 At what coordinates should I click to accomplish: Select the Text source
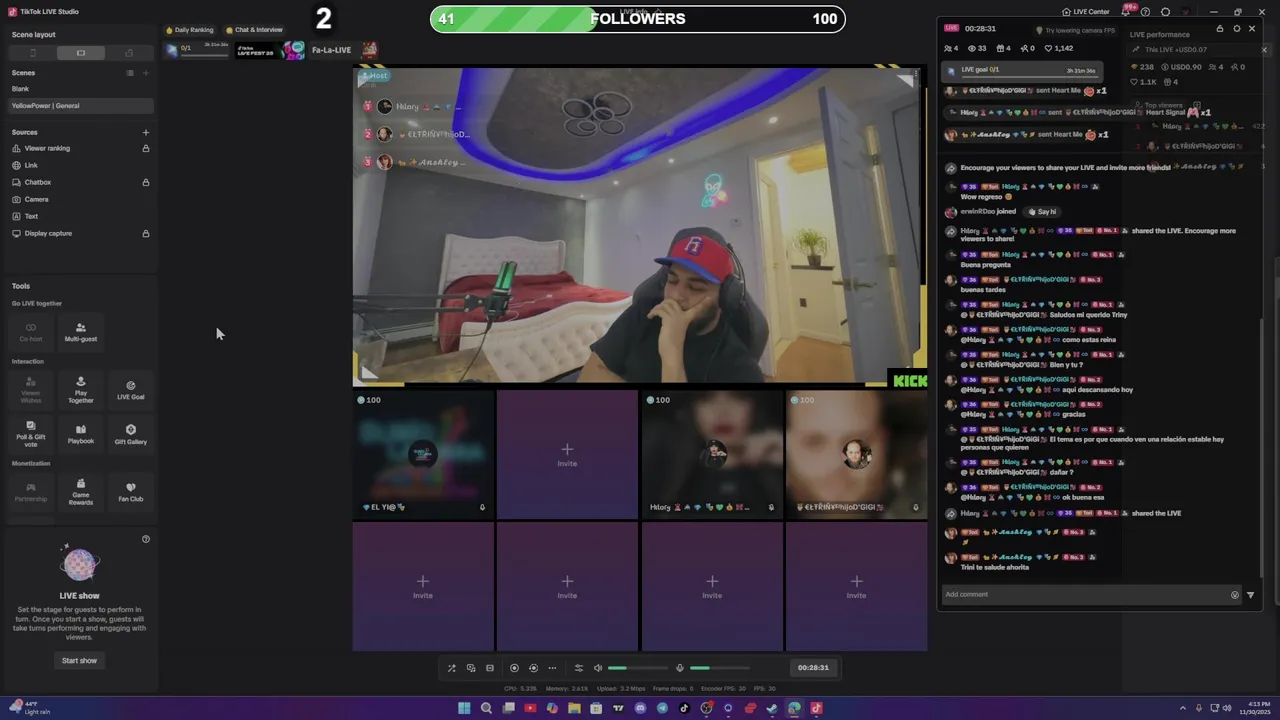pyautogui.click(x=80, y=216)
